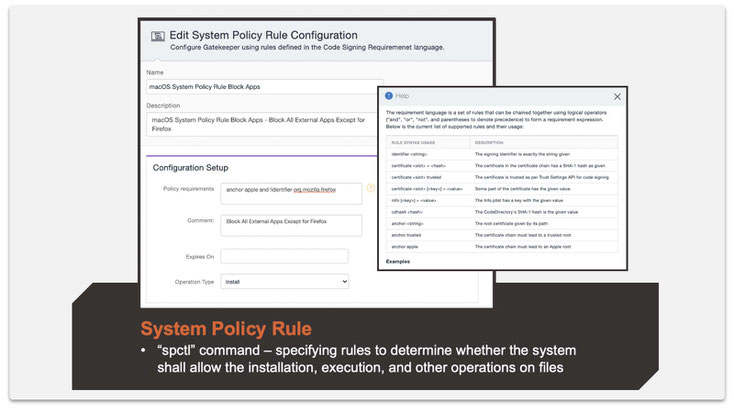The image size is (734, 413).
Task: Click 'certificate <slot> [<key>] = <value>' row
Action: (x=502, y=189)
